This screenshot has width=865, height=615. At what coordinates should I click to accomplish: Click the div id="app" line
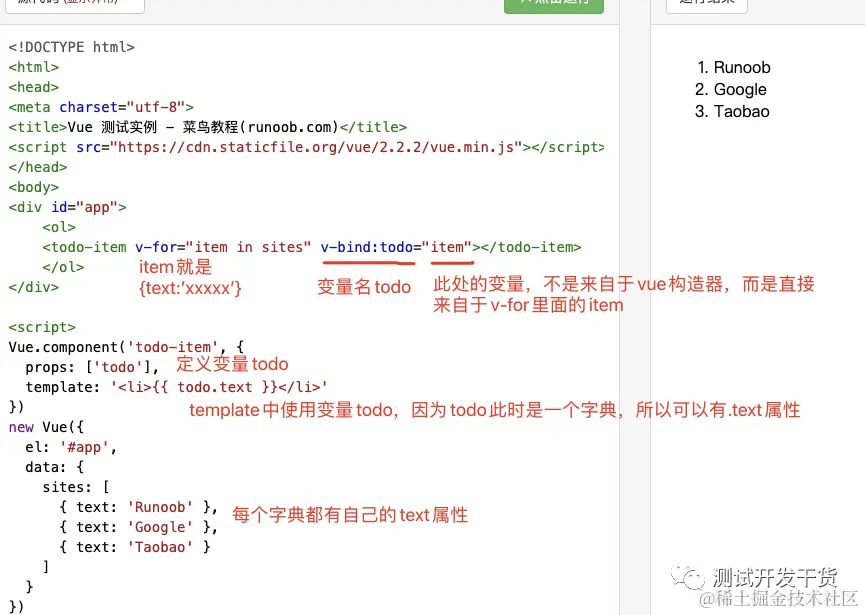pyautogui.click(x=67, y=207)
